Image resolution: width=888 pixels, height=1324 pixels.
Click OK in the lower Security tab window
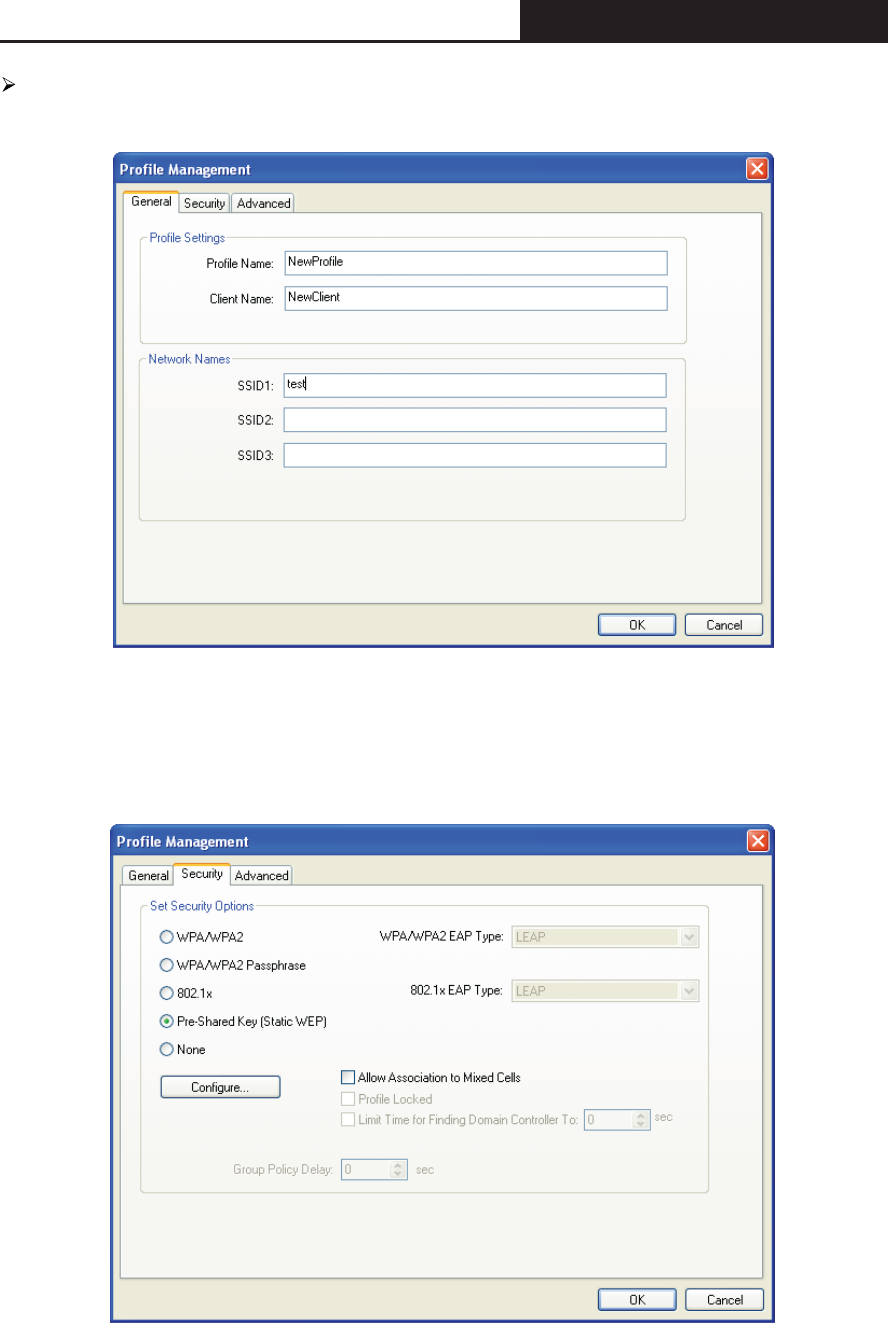(637, 1299)
